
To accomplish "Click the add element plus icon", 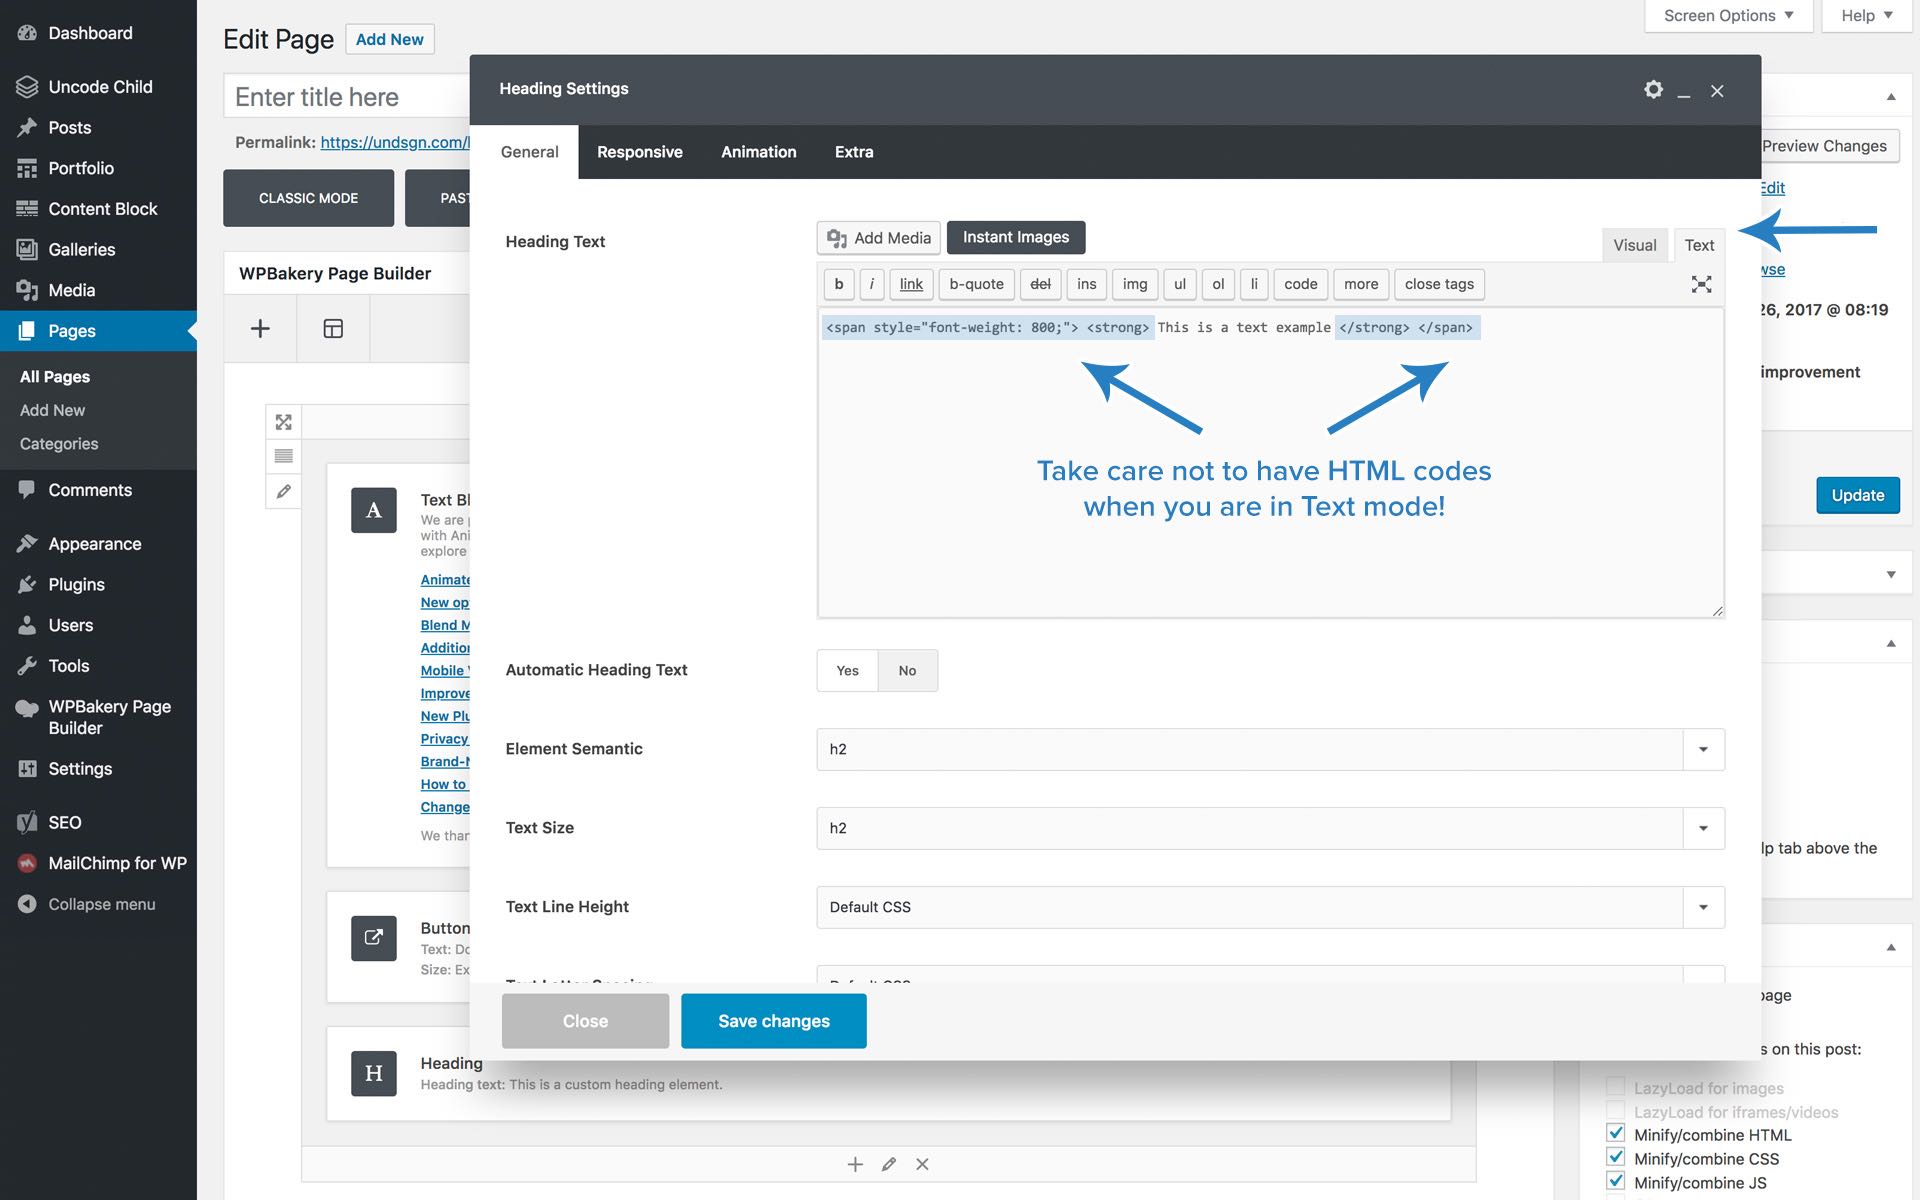I will point(260,329).
